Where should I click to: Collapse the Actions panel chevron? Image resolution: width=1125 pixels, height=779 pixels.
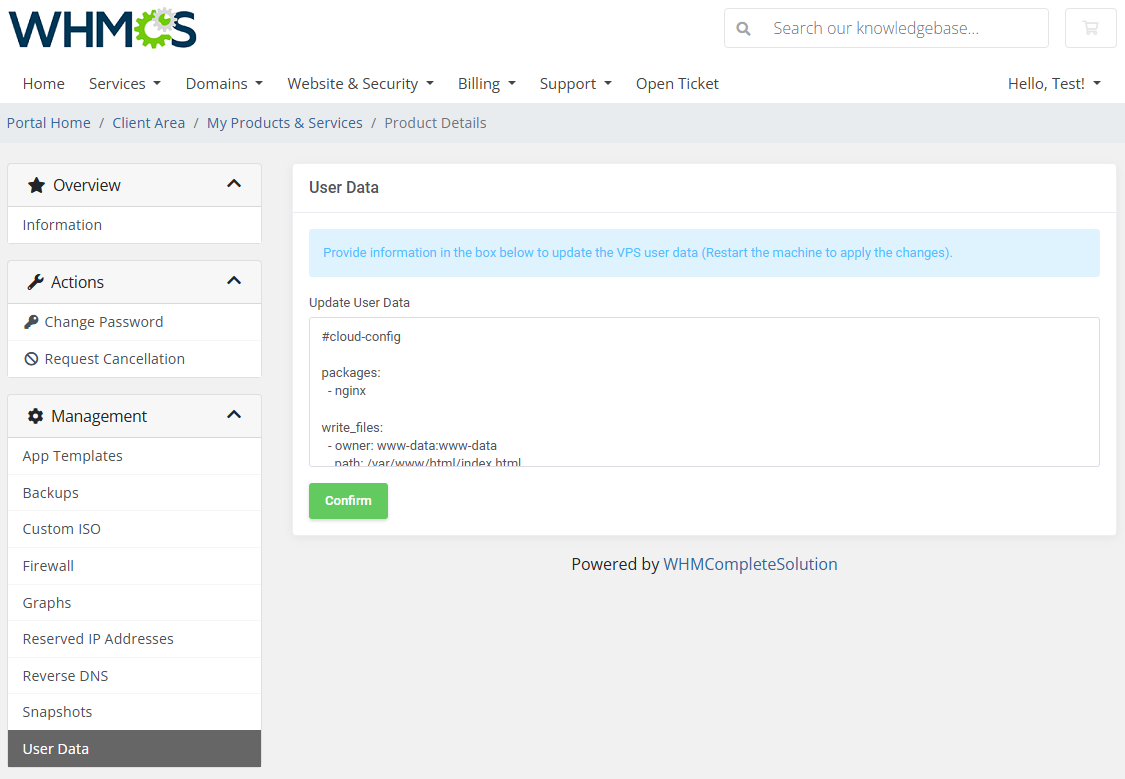[234, 281]
